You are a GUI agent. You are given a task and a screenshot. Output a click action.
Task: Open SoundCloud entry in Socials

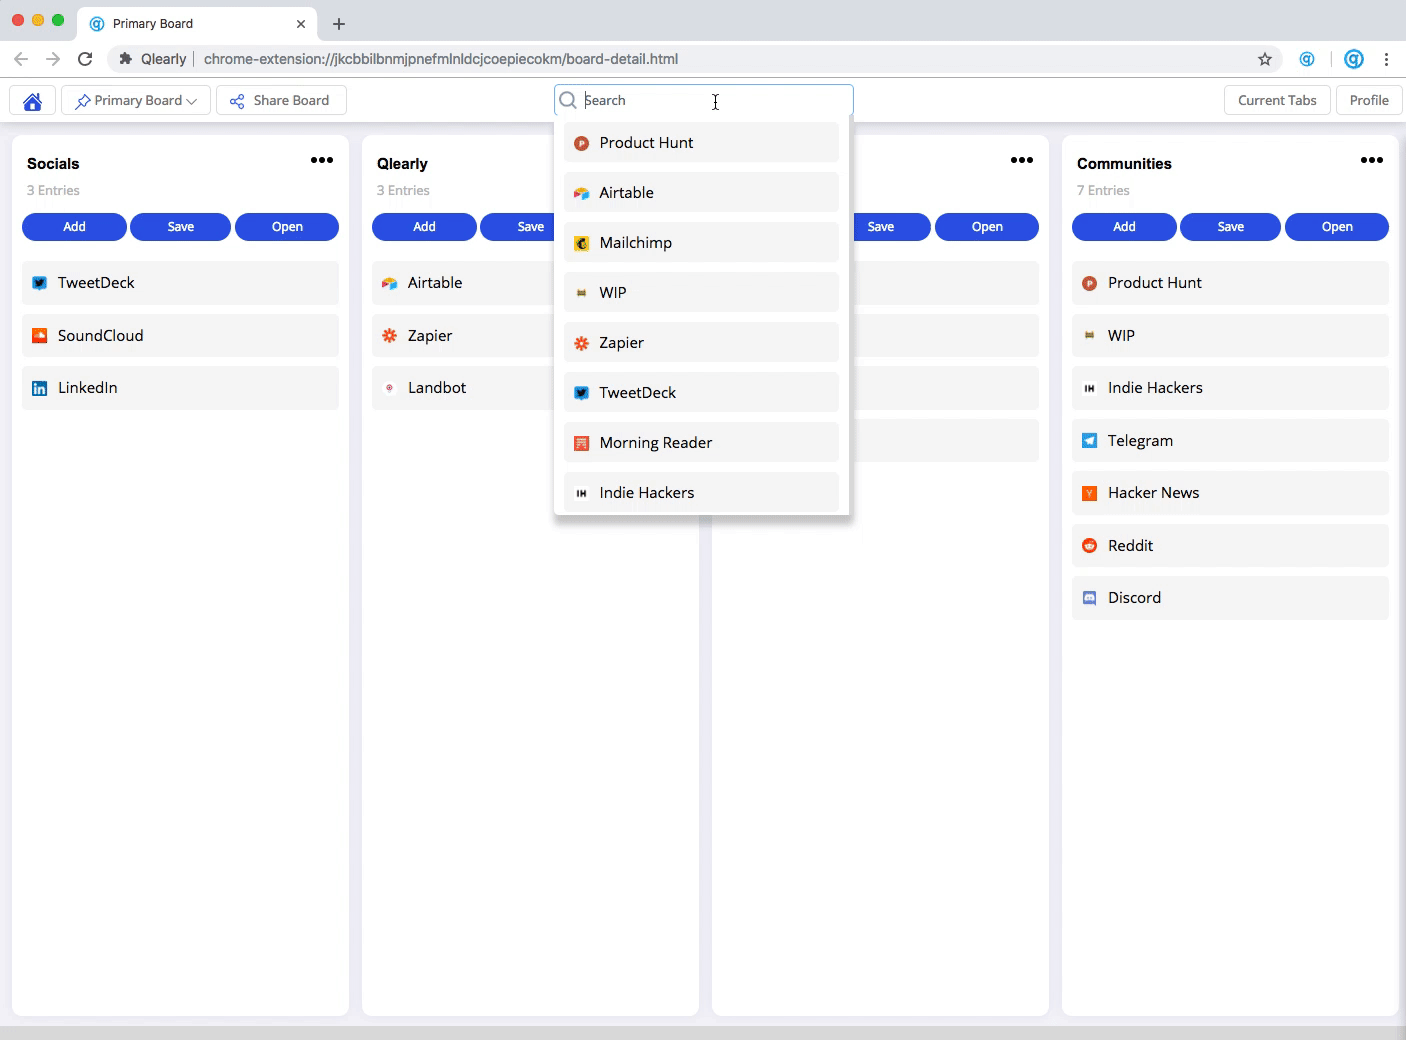point(180,336)
